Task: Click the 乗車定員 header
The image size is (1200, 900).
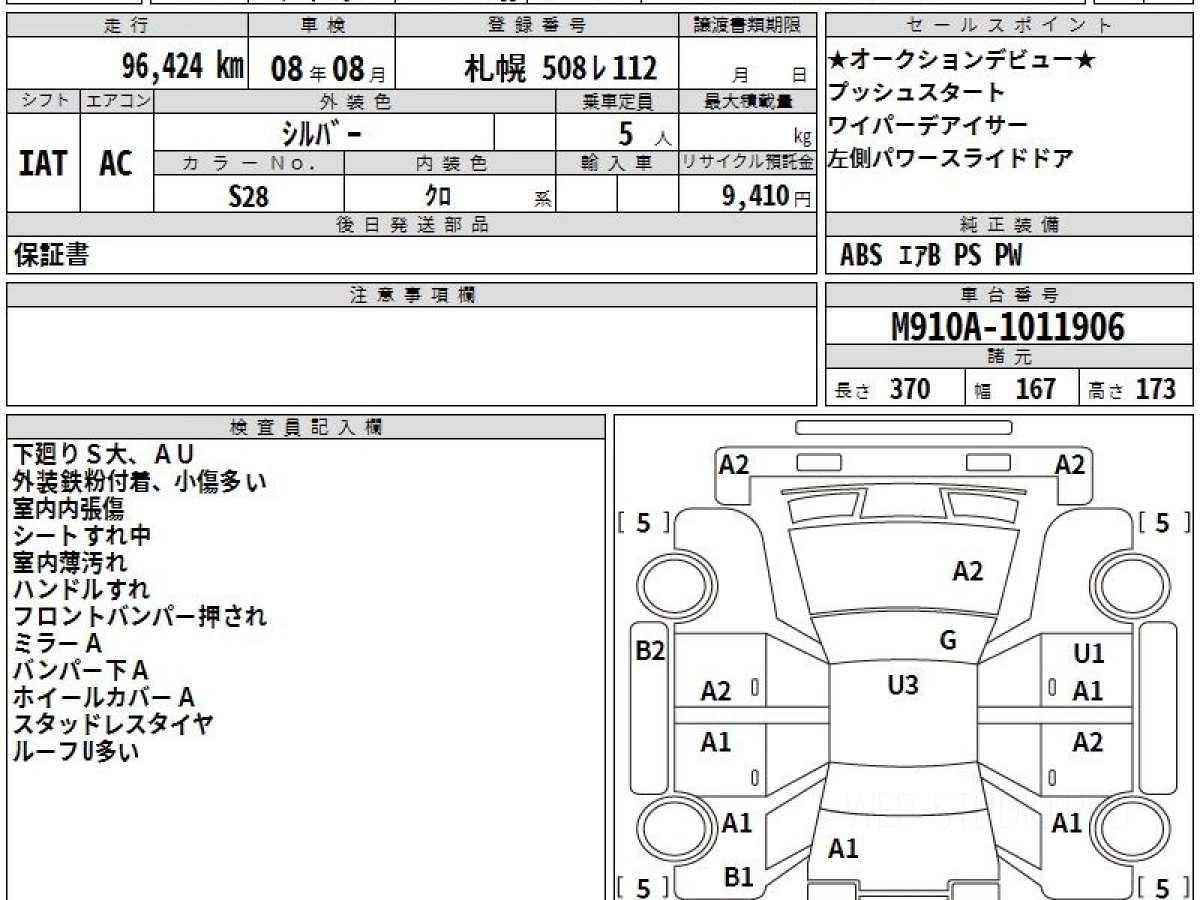Action: tap(618, 101)
